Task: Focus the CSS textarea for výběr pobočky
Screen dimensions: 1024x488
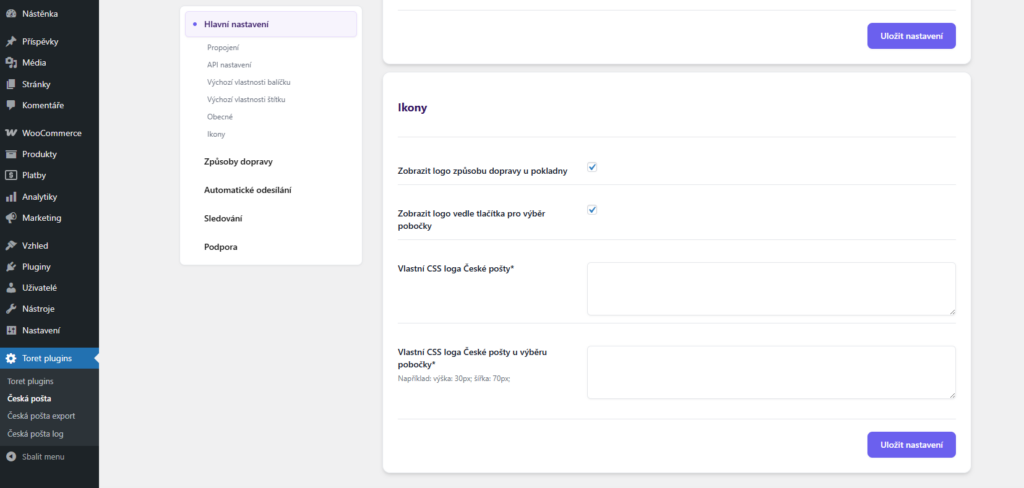Action: (770, 372)
